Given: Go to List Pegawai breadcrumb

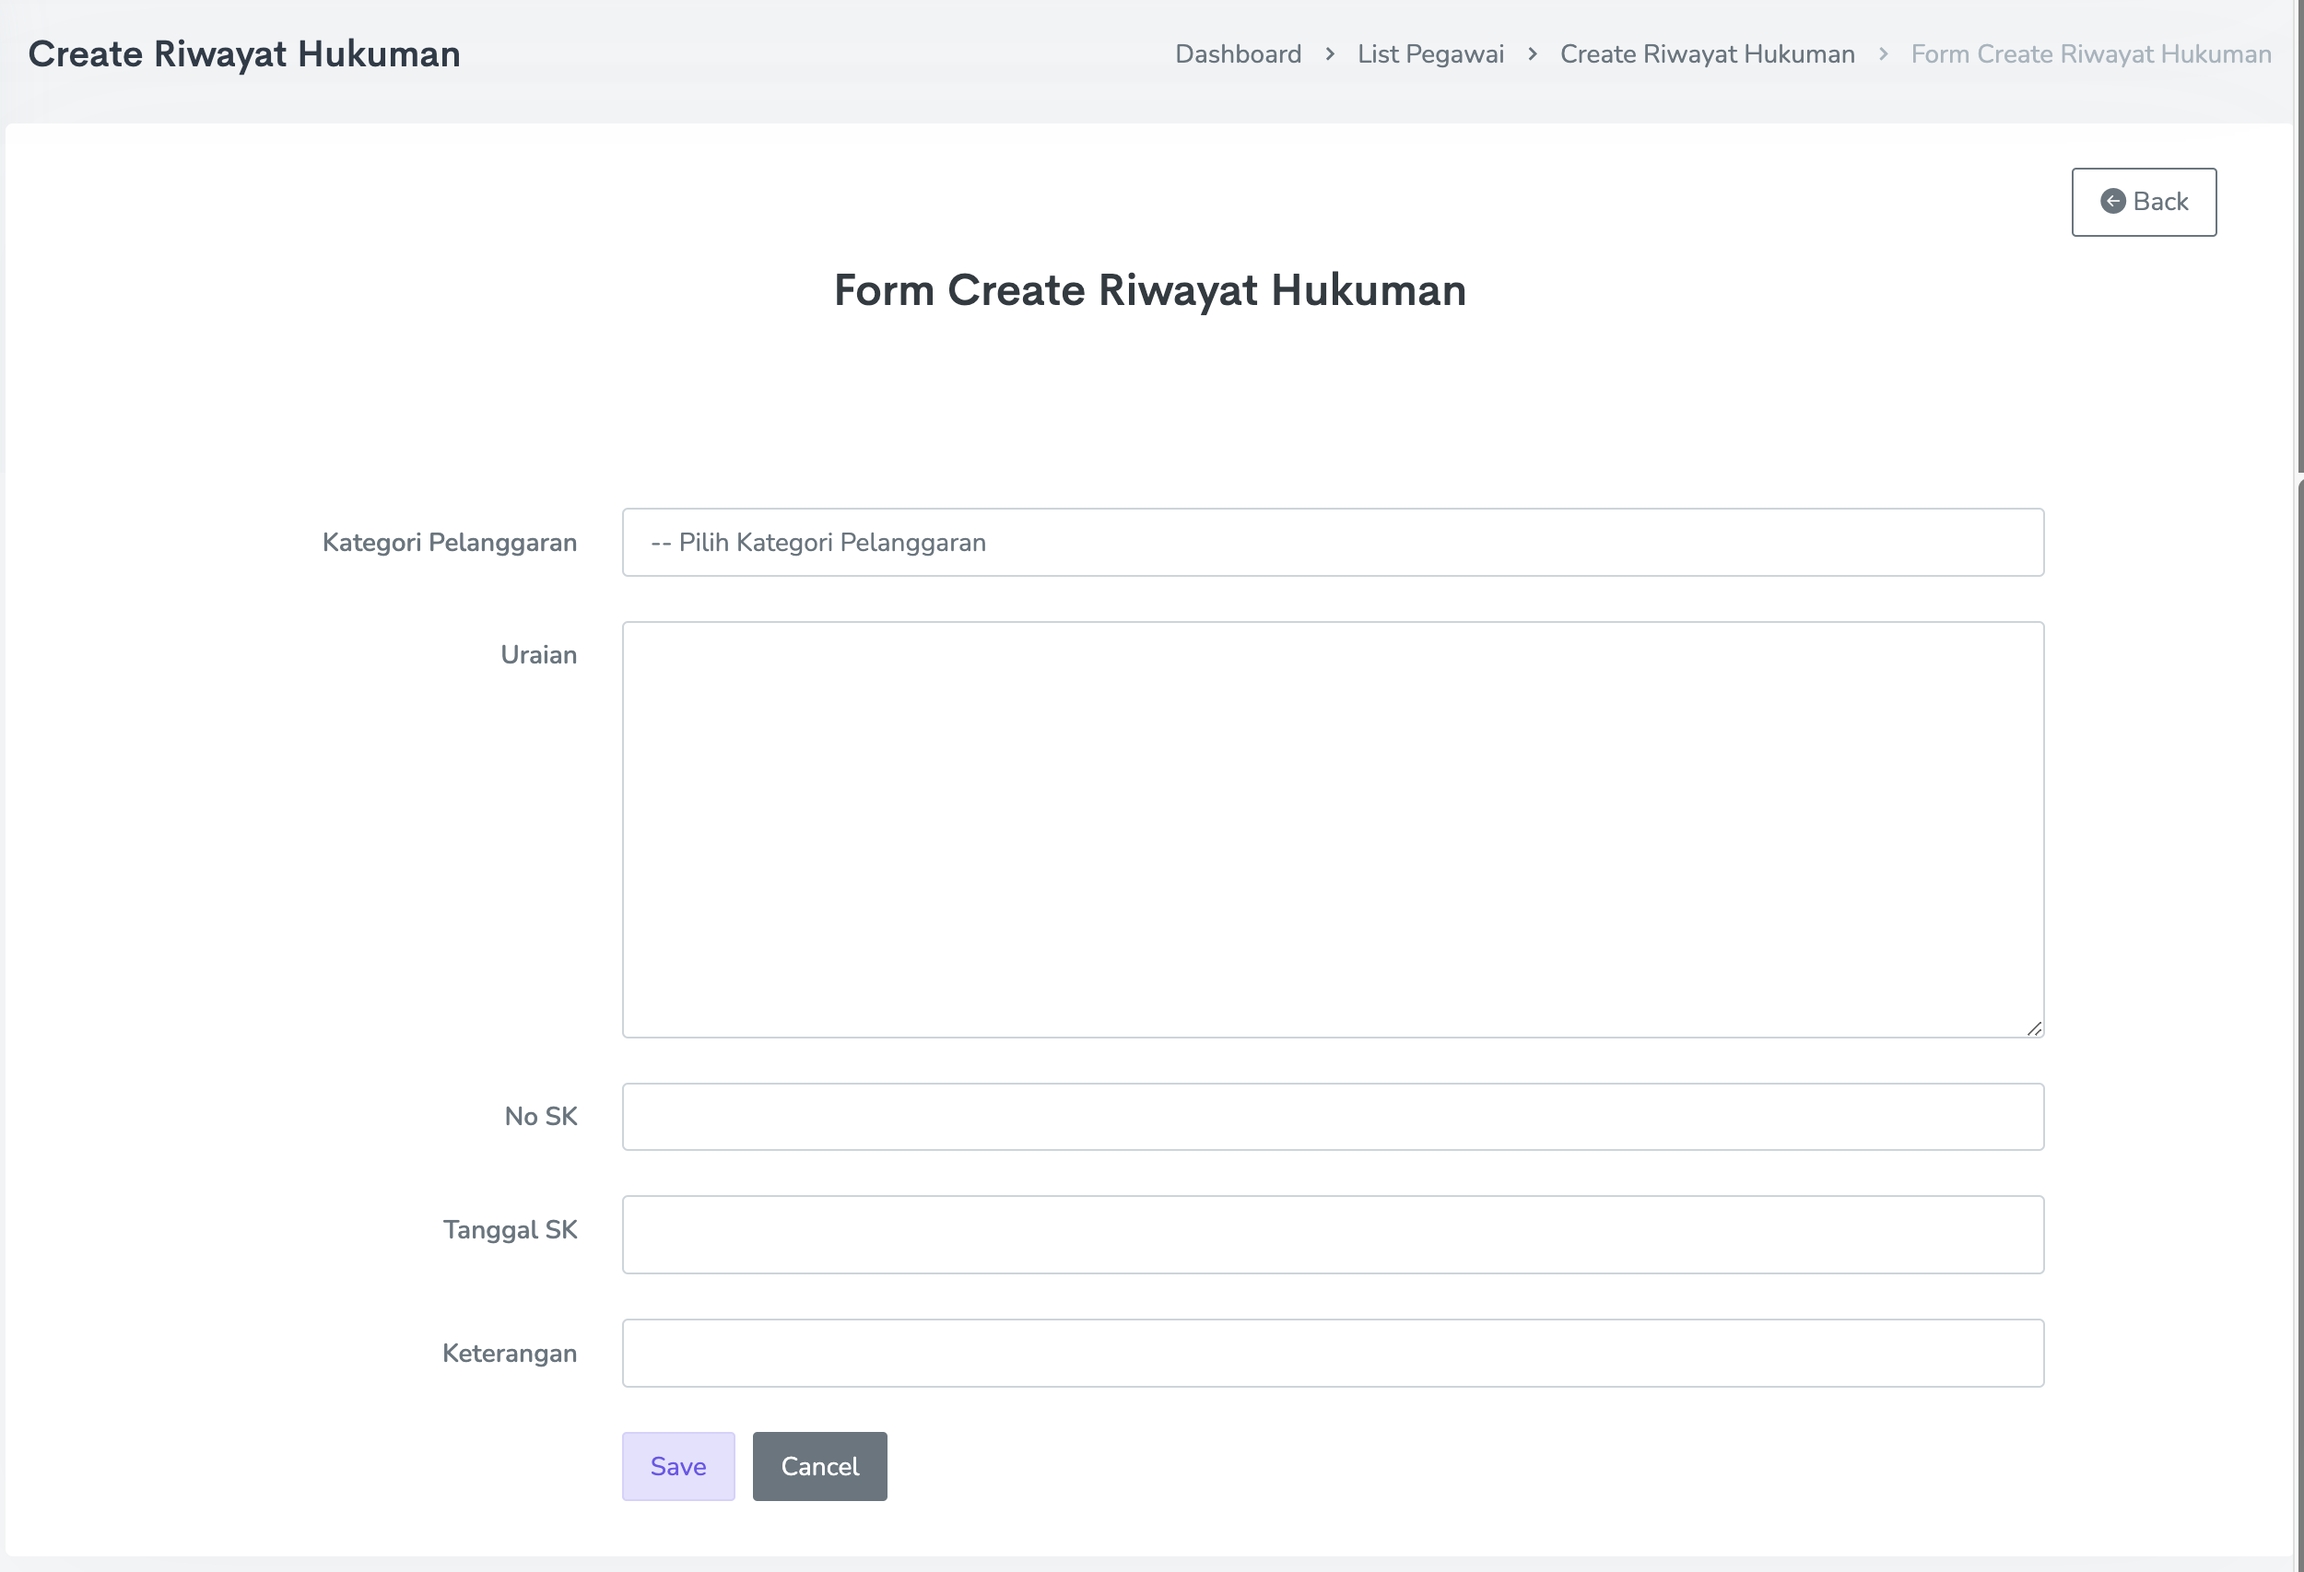Looking at the screenshot, I should (x=1430, y=54).
